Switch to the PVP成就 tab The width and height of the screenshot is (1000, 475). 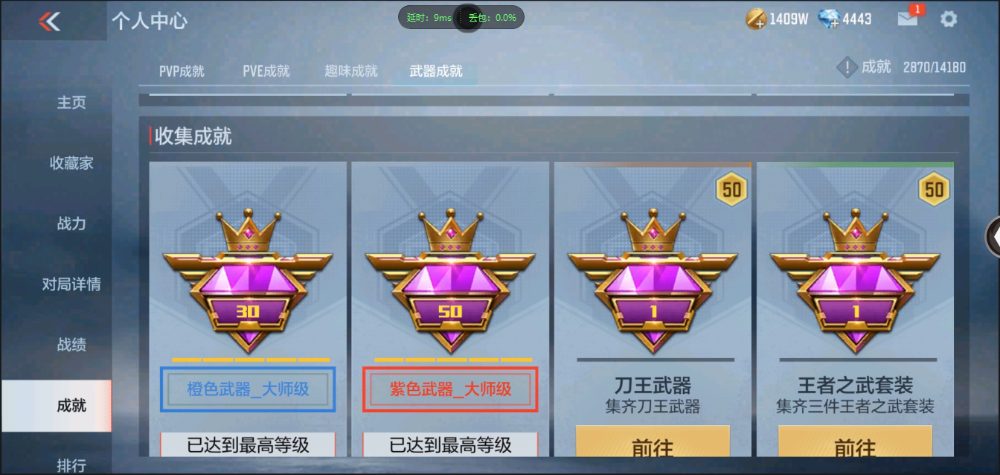[182, 71]
